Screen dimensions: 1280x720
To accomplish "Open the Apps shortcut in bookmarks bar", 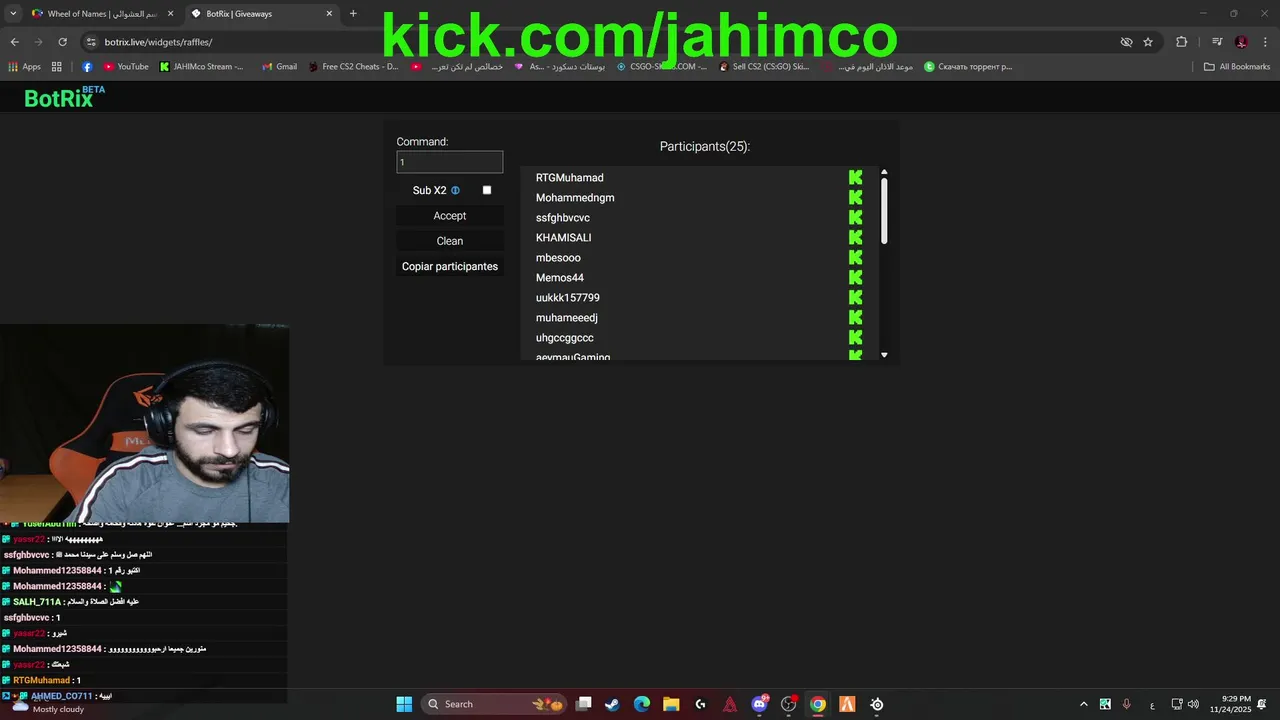I will click(x=25, y=67).
